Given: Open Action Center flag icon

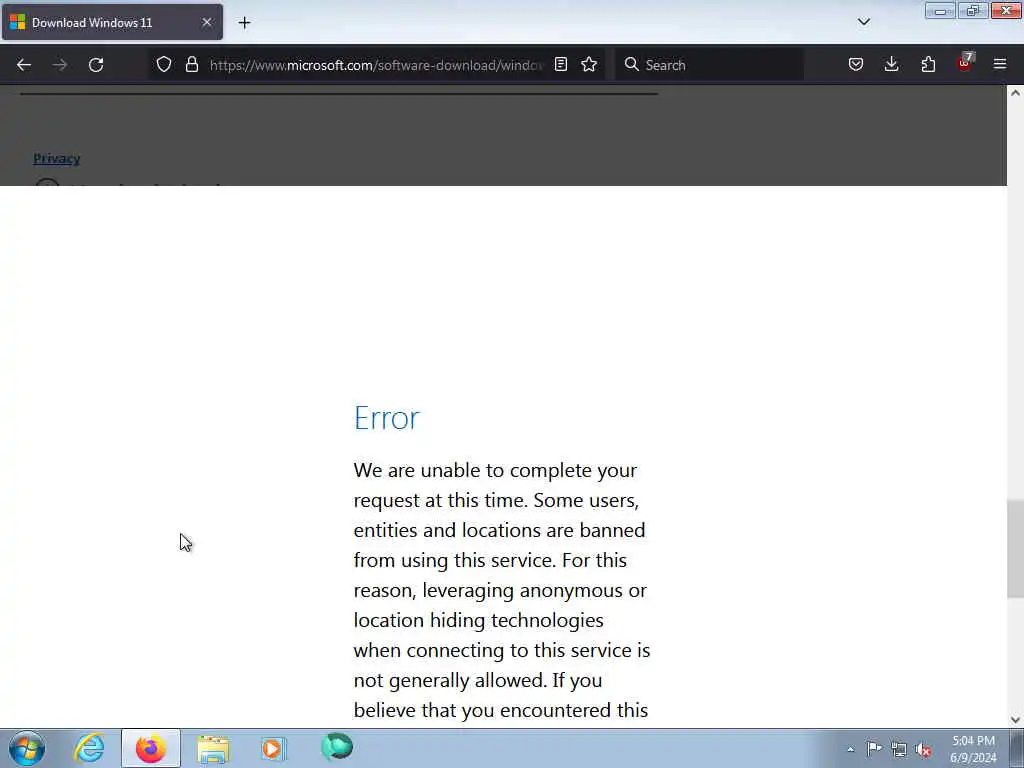Looking at the screenshot, I should (x=874, y=748).
